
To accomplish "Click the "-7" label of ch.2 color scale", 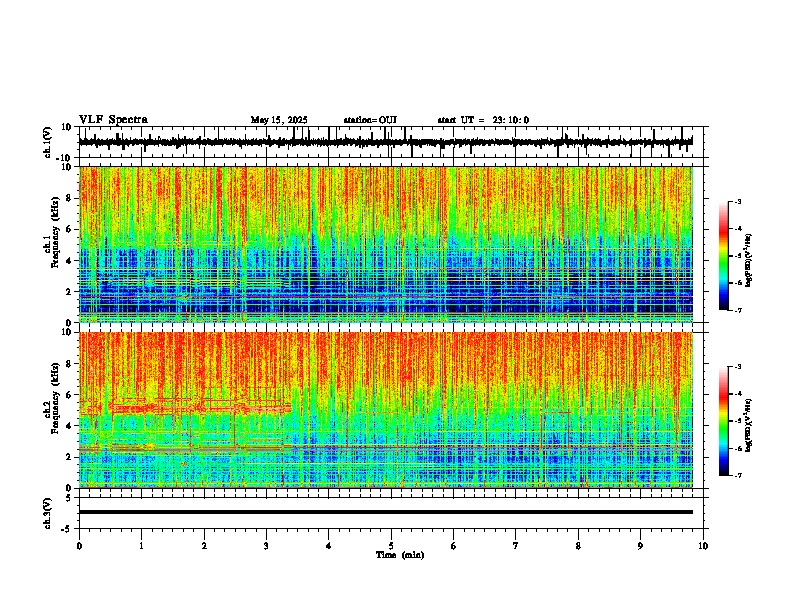I will pyautogui.click(x=738, y=475).
